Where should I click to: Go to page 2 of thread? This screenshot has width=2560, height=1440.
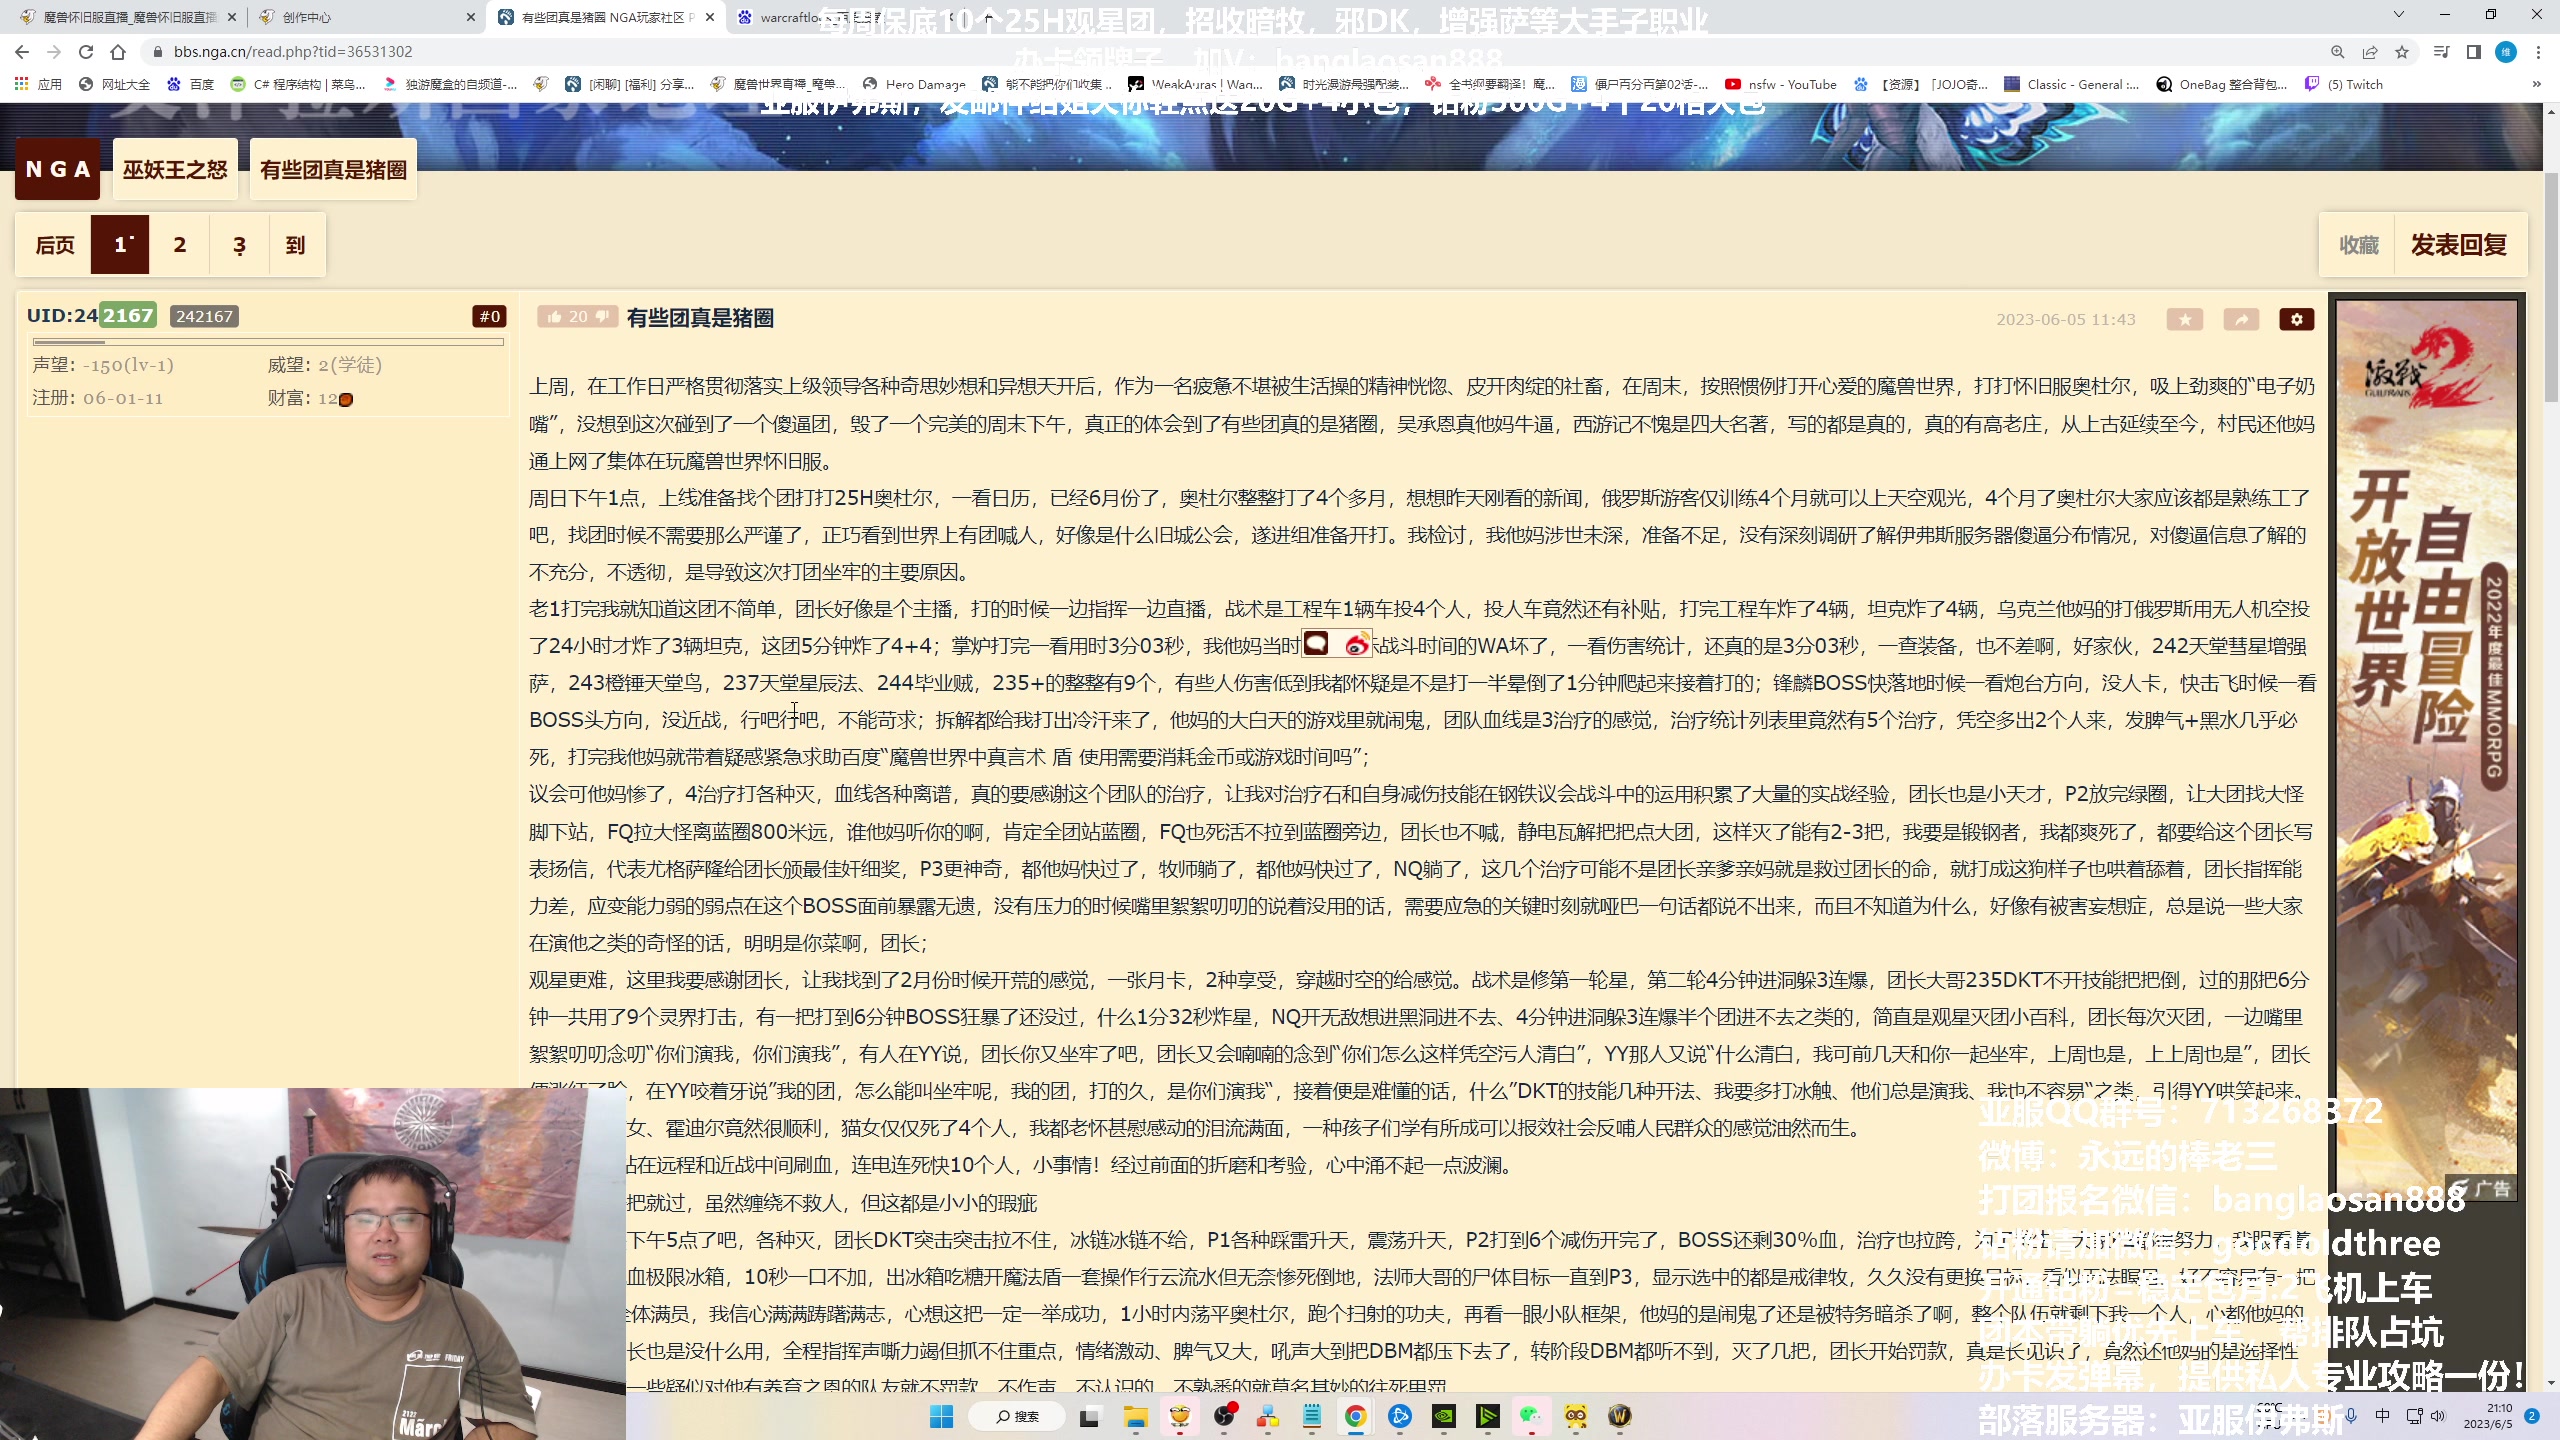[x=180, y=245]
